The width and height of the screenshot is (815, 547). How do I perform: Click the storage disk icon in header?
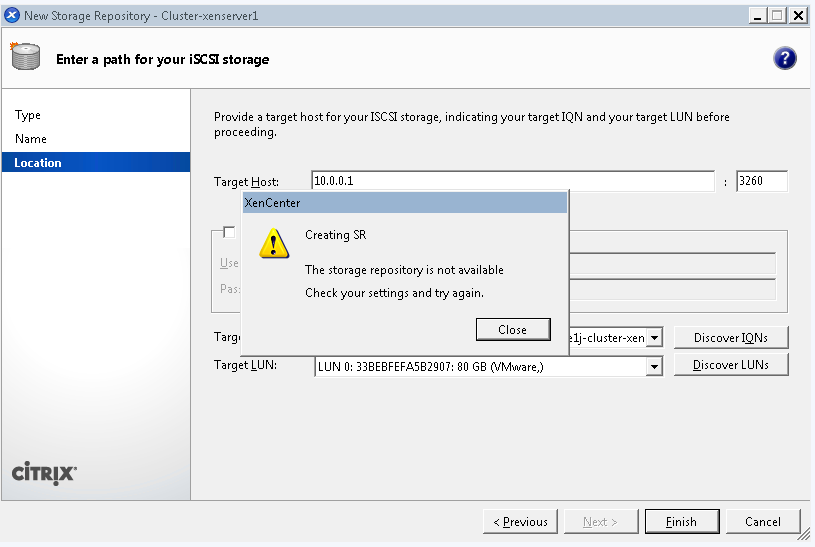(x=27, y=57)
